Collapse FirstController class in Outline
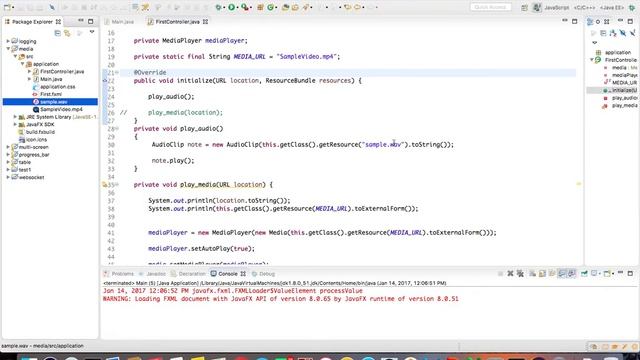This screenshot has height=360, width=640. pos(592,60)
